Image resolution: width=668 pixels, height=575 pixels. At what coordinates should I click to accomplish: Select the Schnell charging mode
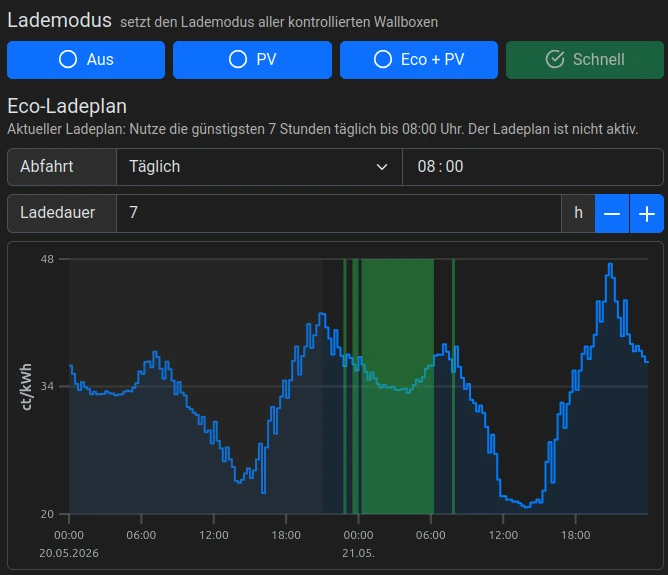[x=585, y=60]
